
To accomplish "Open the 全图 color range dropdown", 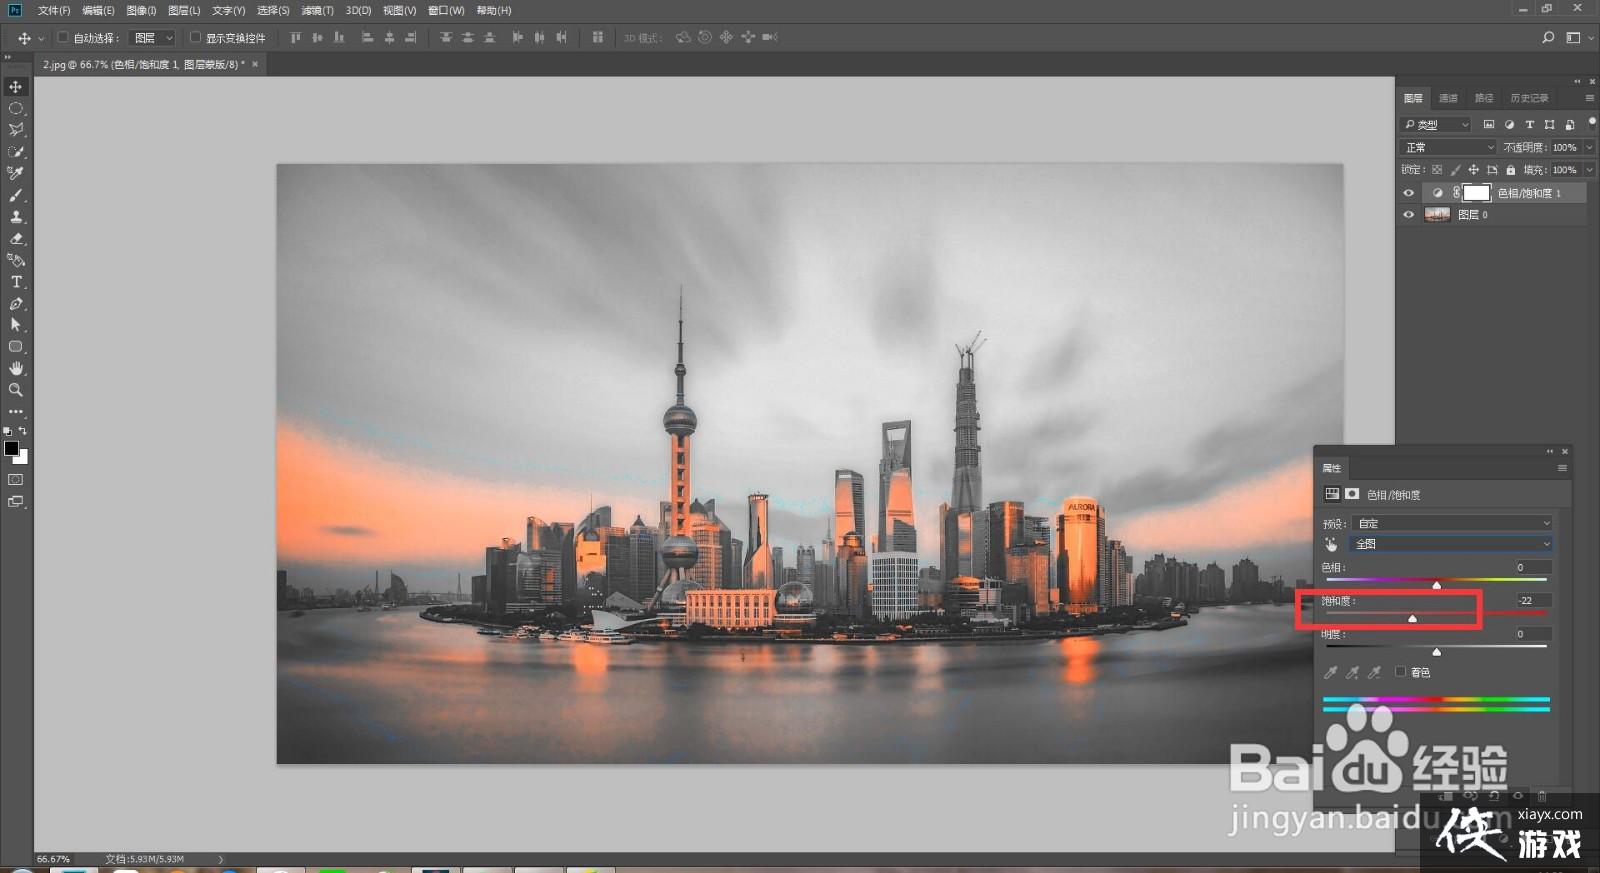I will point(1452,544).
